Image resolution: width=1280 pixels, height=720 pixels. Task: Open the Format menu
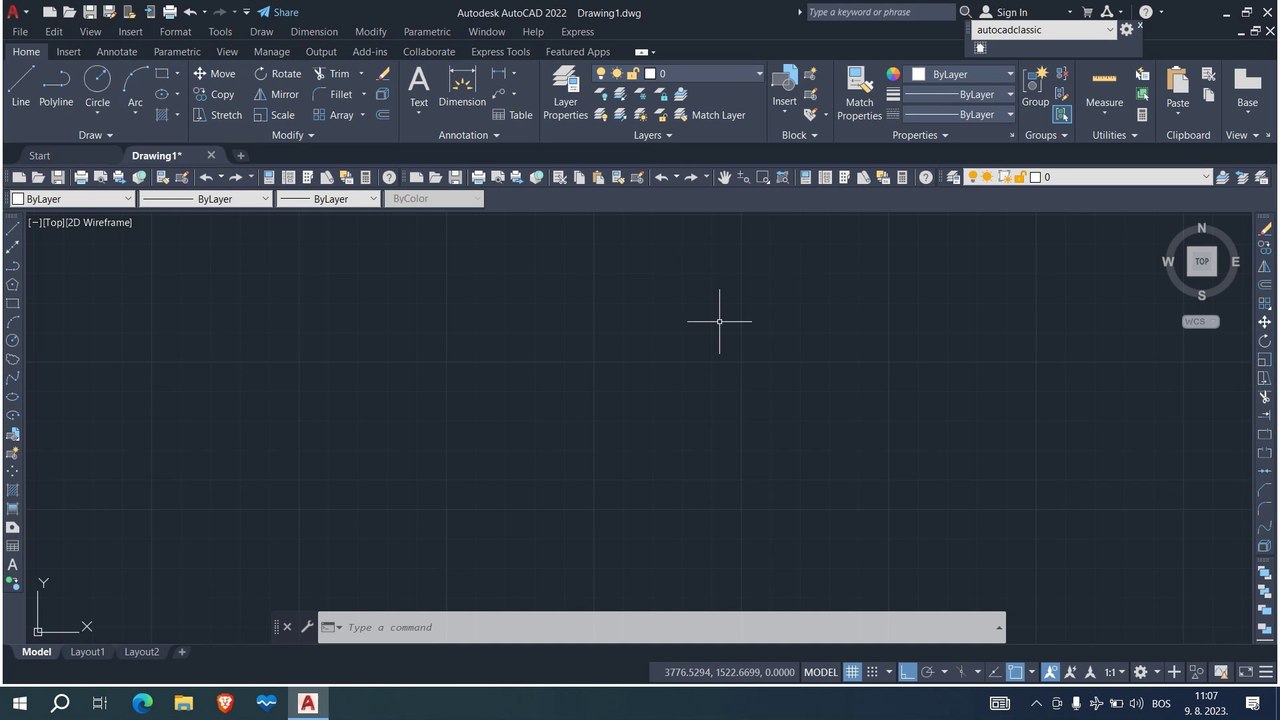pyautogui.click(x=175, y=32)
